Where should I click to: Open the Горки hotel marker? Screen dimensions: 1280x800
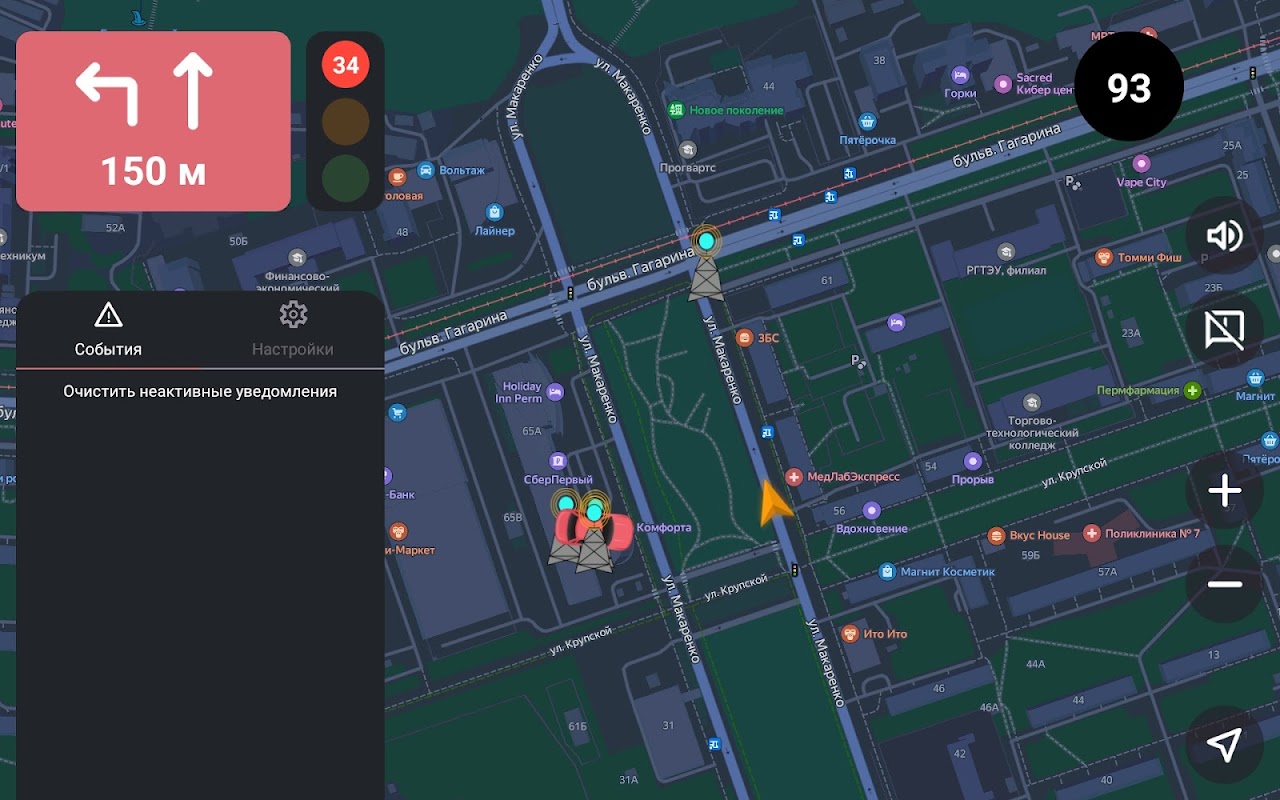pos(960,75)
